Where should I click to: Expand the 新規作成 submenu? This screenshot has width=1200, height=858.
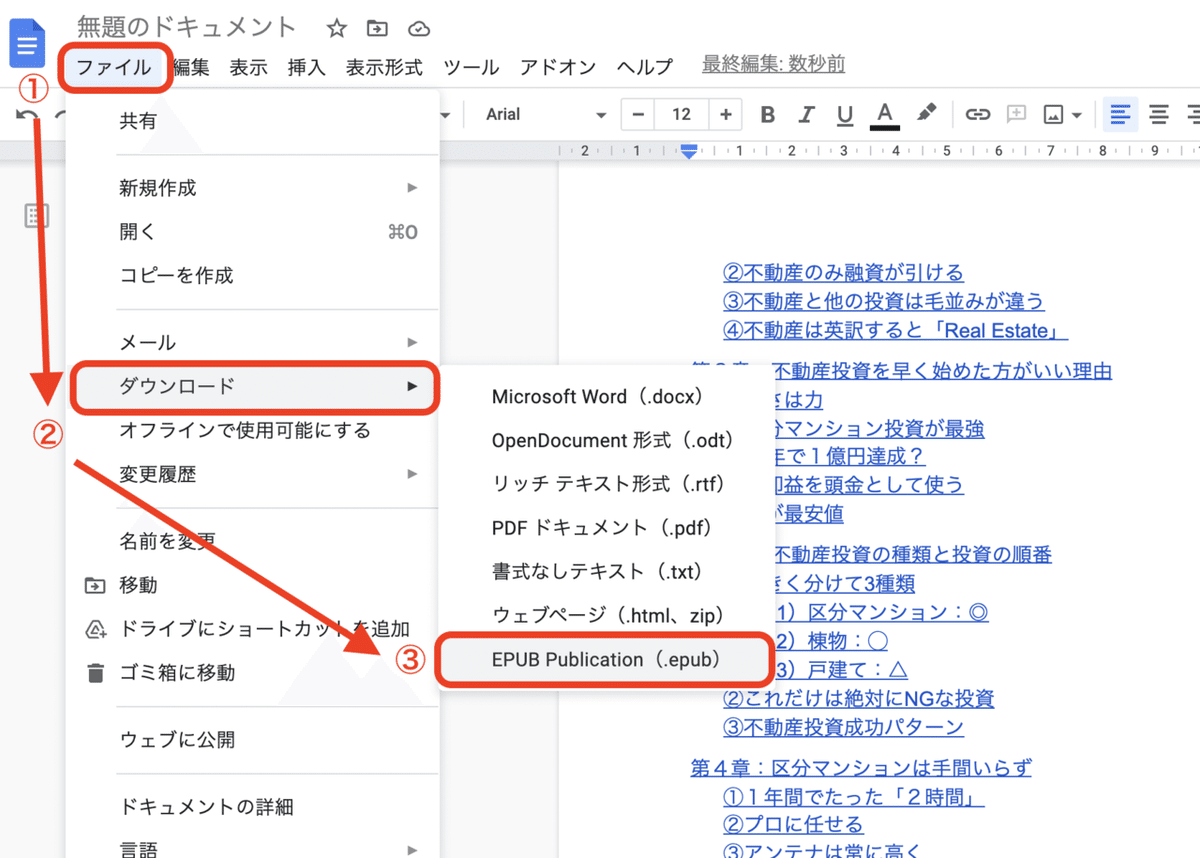(252, 188)
